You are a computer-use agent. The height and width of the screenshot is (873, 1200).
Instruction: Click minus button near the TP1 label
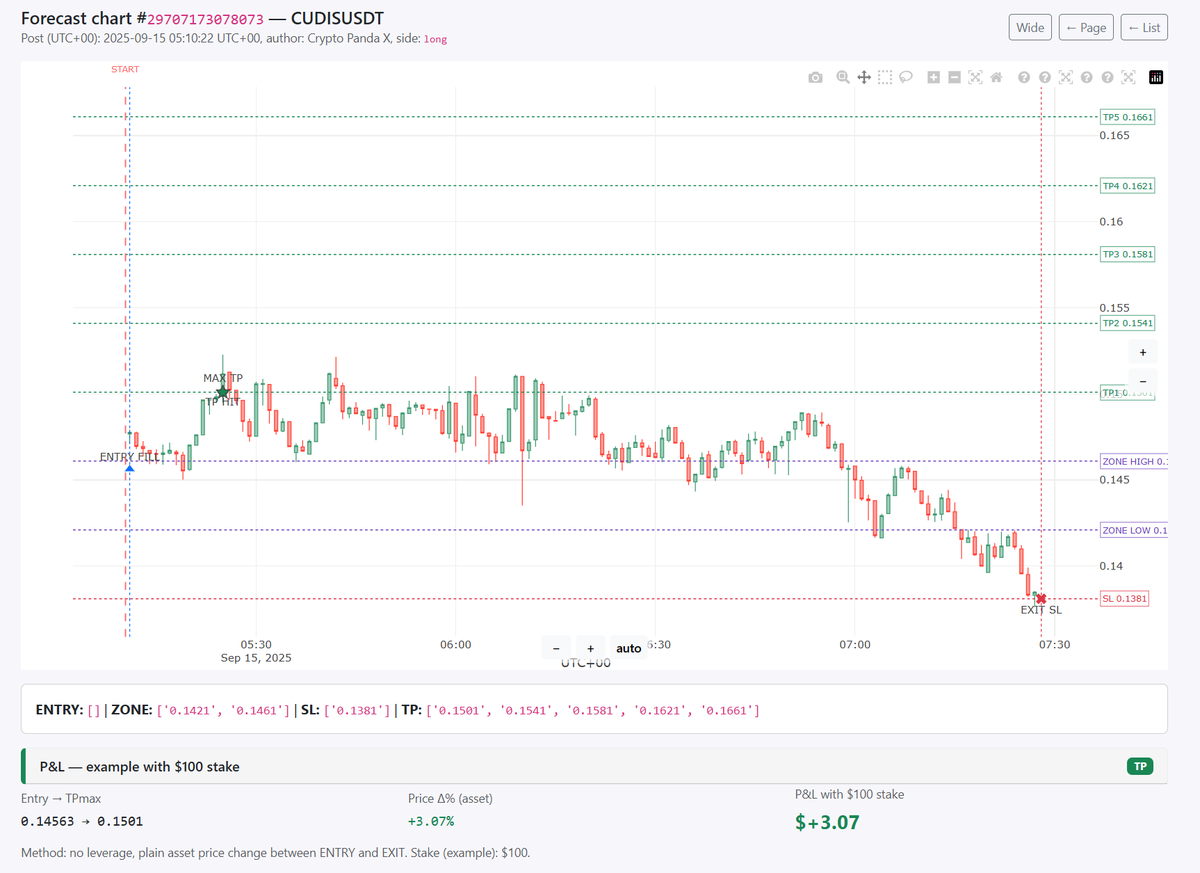pos(1143,382)
